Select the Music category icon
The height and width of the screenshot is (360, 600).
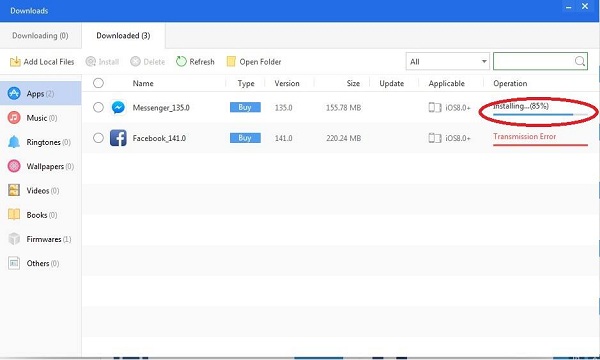(14, 118)
